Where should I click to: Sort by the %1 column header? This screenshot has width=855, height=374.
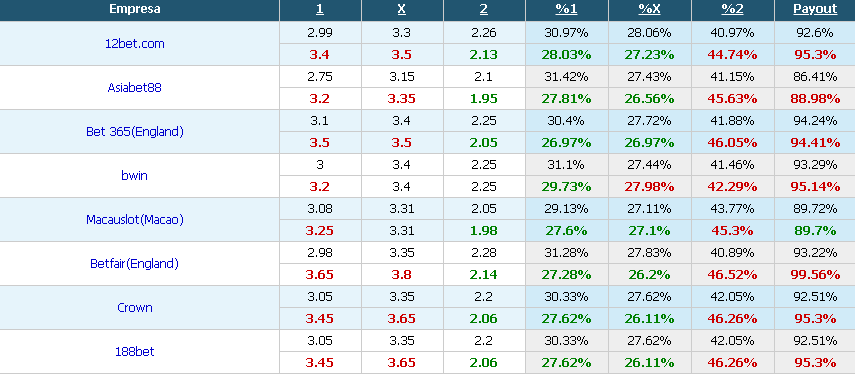click(x=567, y=9)
